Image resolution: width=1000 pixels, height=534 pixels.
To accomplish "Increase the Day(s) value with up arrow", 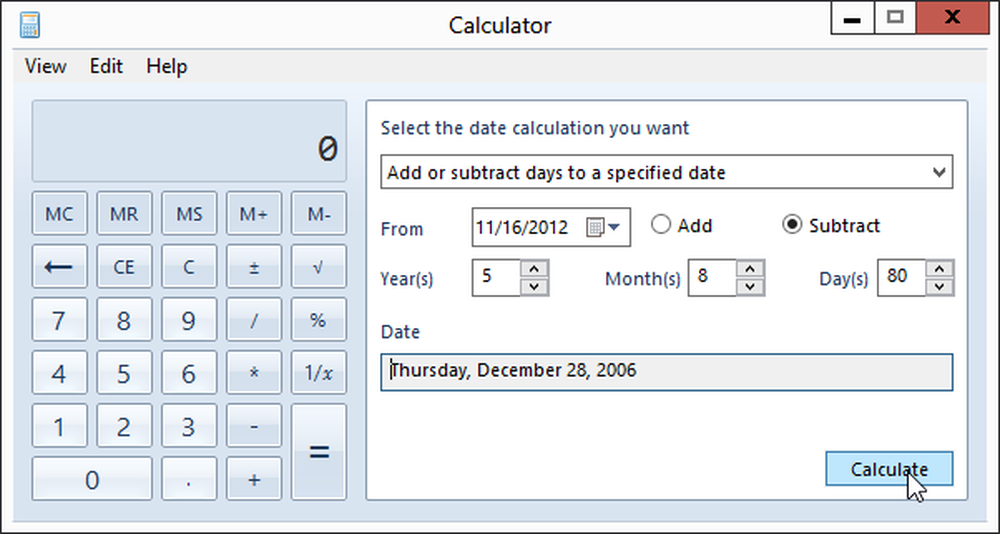I will (x=939, y=269).
